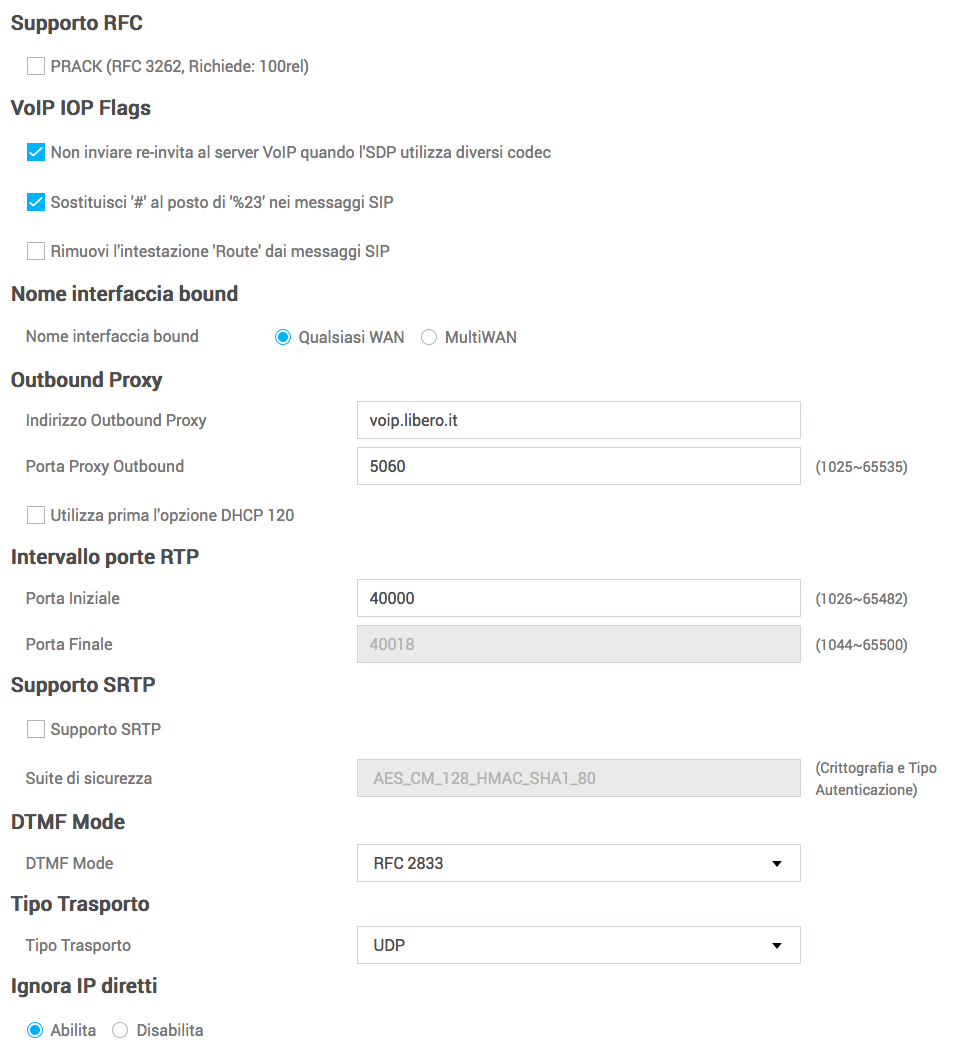Click the Indirizzo Outbound Proxy address field
The width and height of the screenshot is (964, 1048).
pos(578,420)
